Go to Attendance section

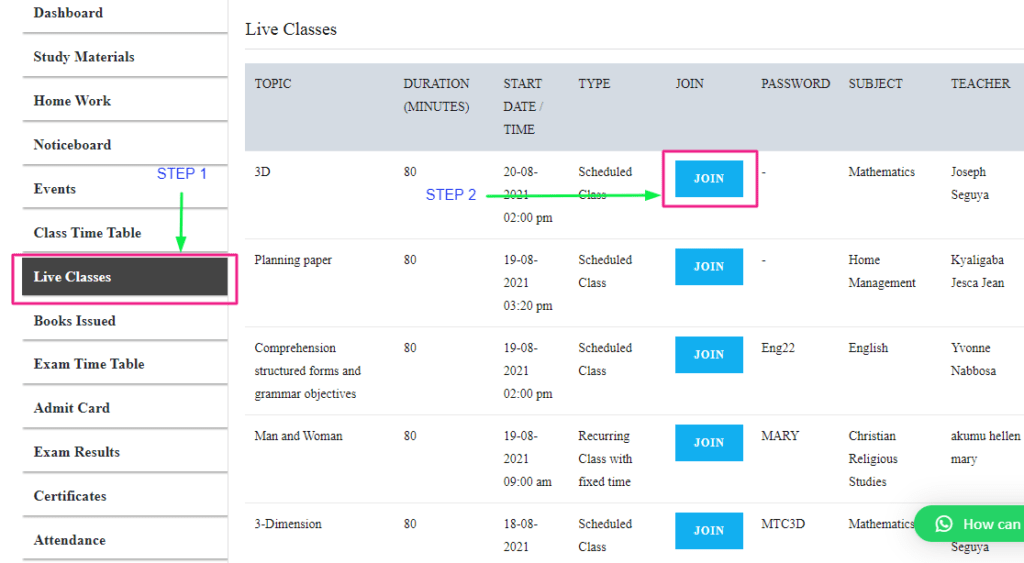[70, 540]
